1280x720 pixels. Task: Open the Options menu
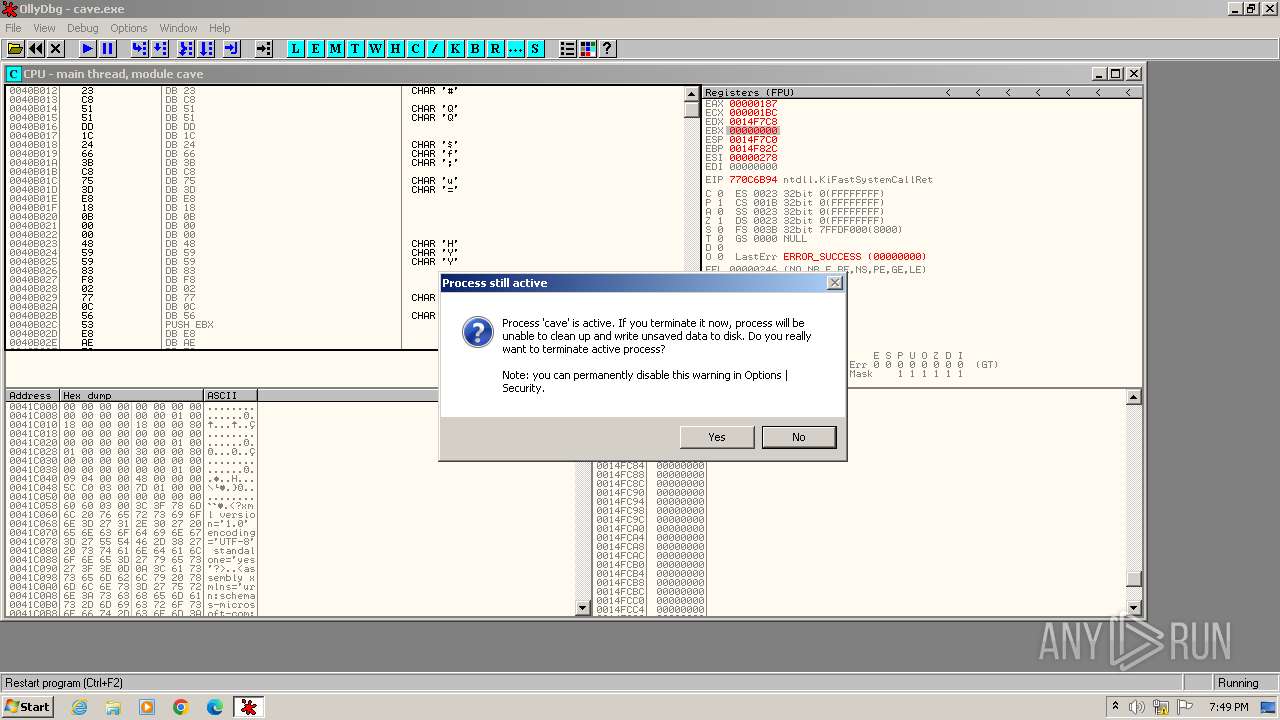[129, 28]
